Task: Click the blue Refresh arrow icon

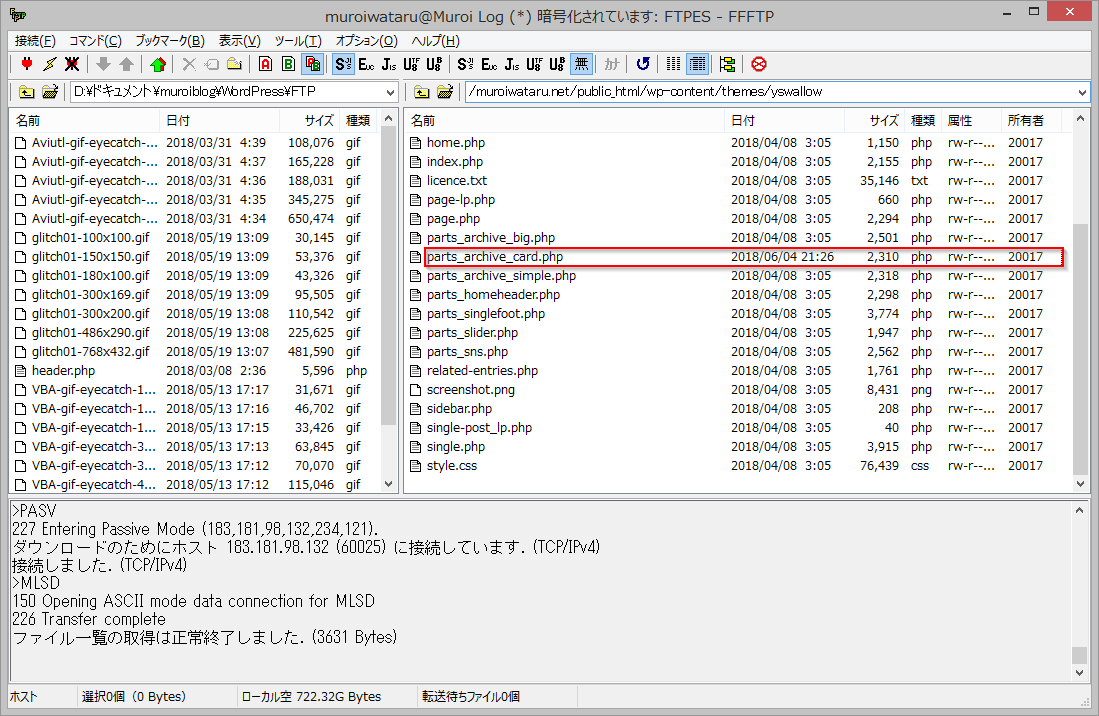Action: click(642, 64)
